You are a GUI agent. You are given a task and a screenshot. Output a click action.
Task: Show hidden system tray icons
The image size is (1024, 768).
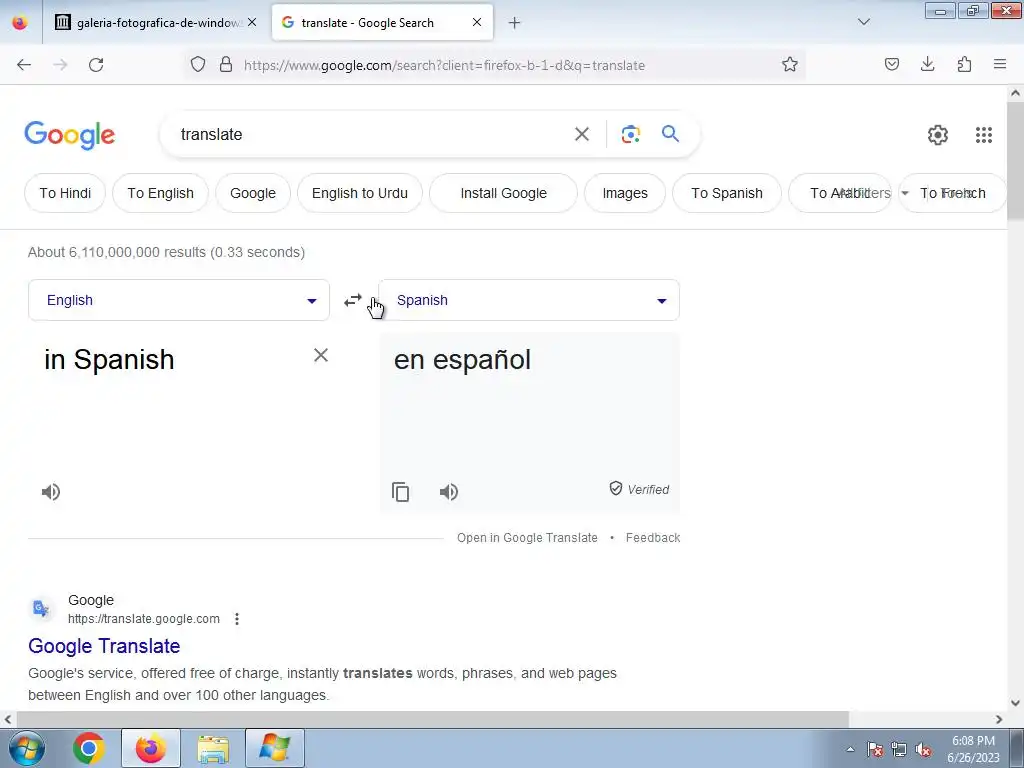click(x=850, y=749)
